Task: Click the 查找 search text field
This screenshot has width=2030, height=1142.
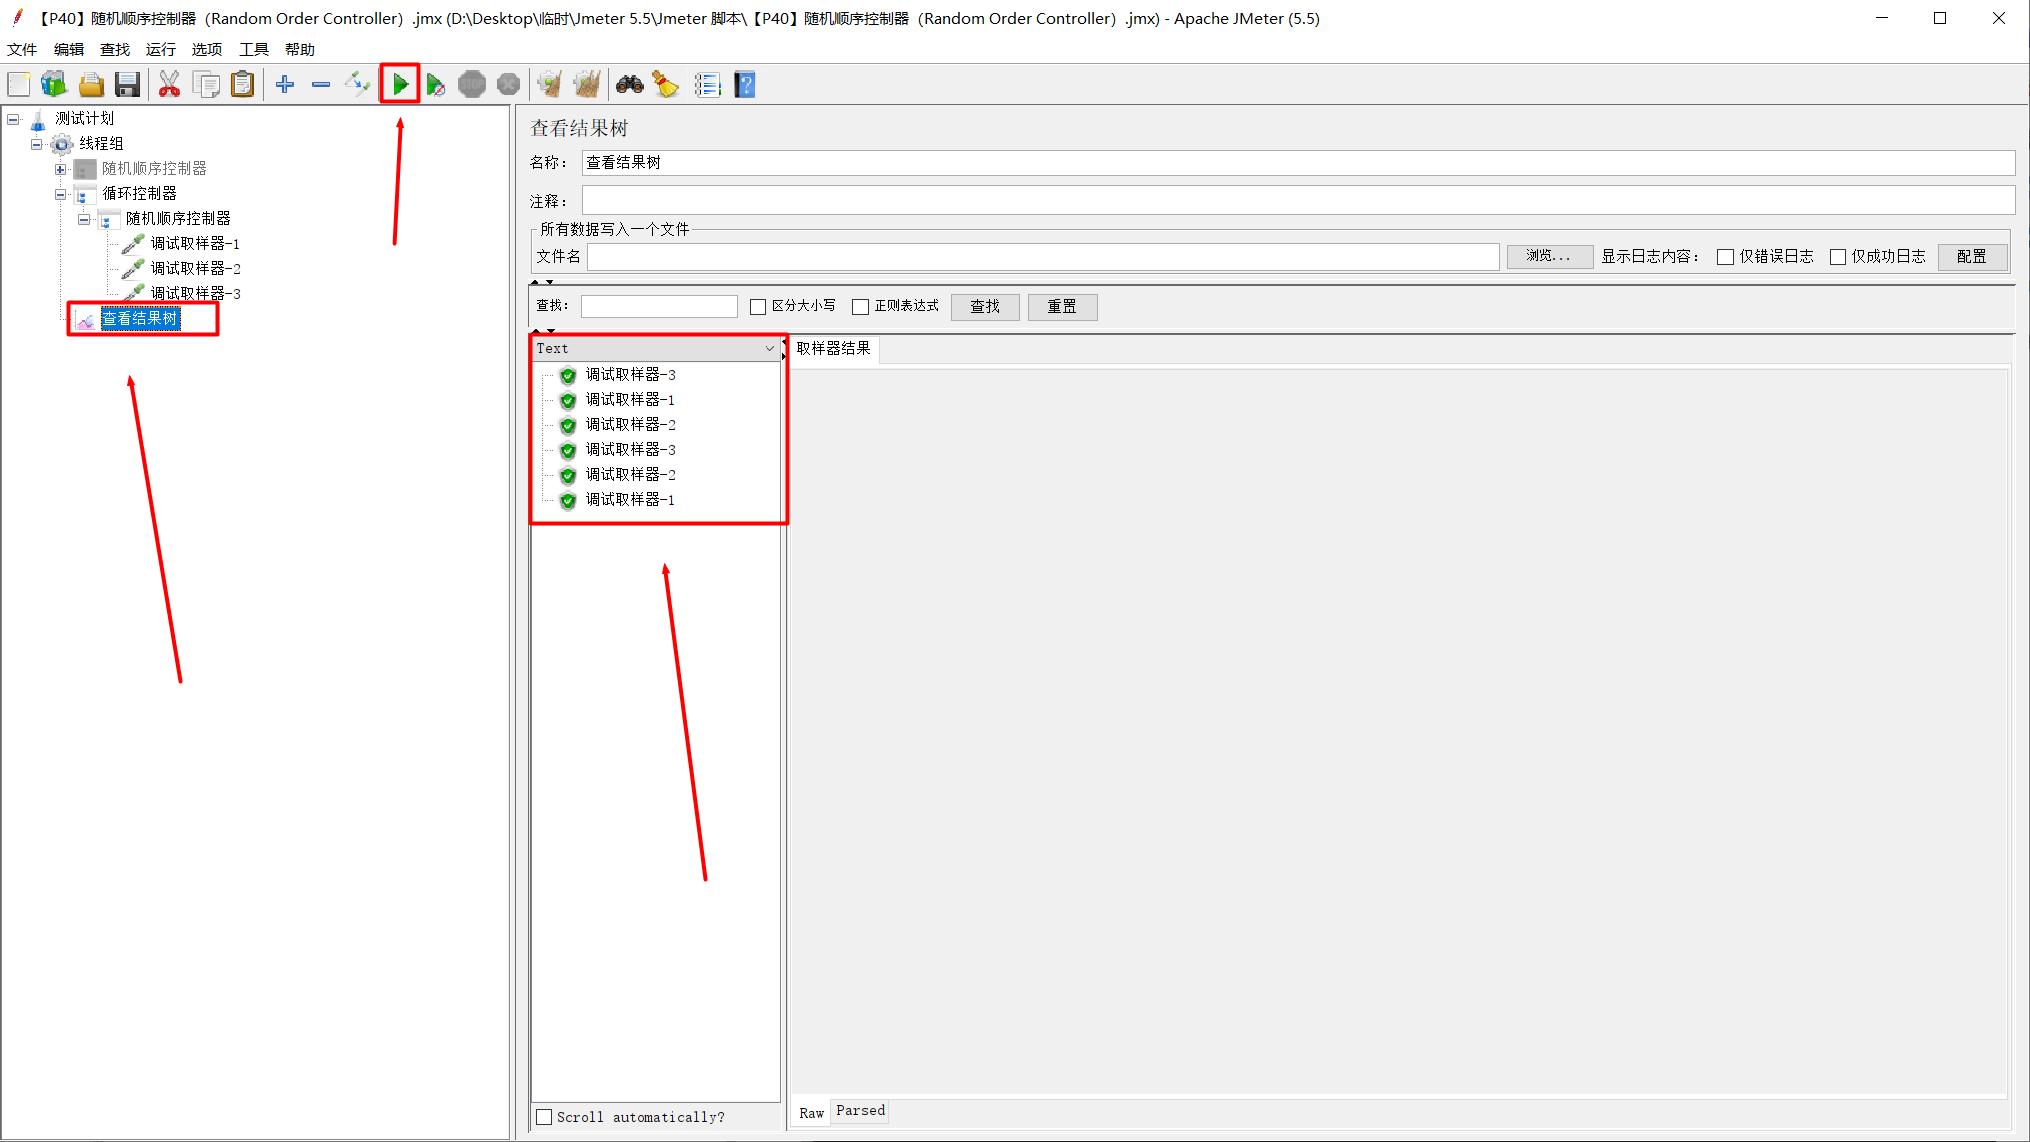Action: tap(659, 307)
